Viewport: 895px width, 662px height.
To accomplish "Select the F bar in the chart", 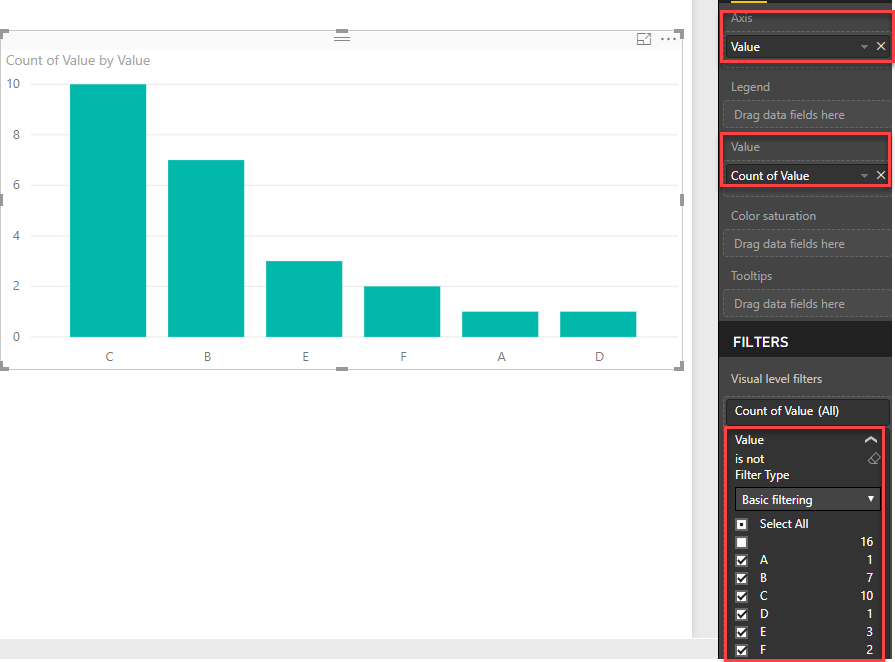I will 402,312.
